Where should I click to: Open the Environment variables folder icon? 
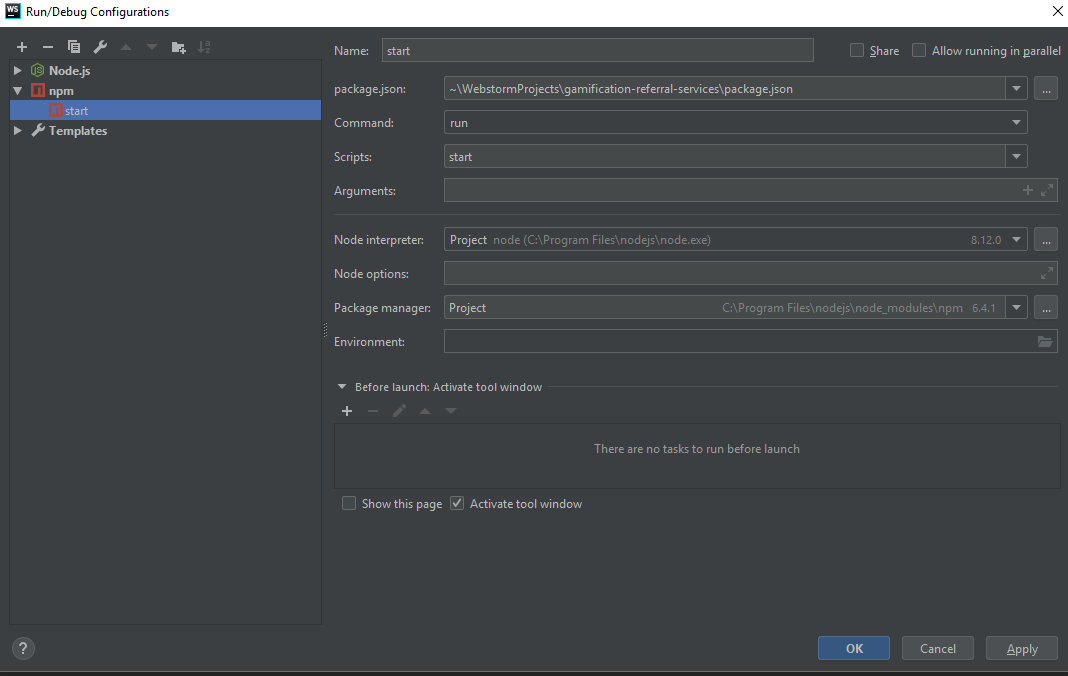click(1045, 341)
